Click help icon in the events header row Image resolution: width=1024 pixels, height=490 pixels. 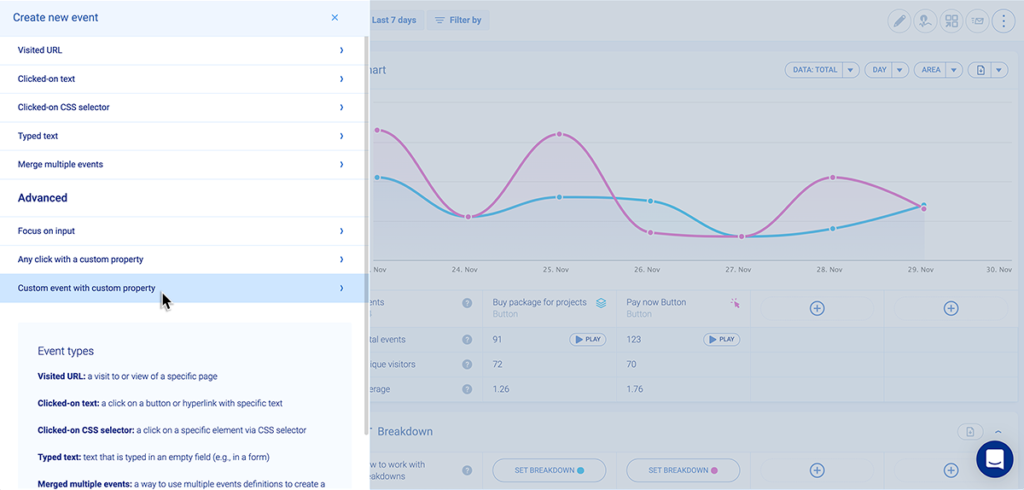(467, 303)
